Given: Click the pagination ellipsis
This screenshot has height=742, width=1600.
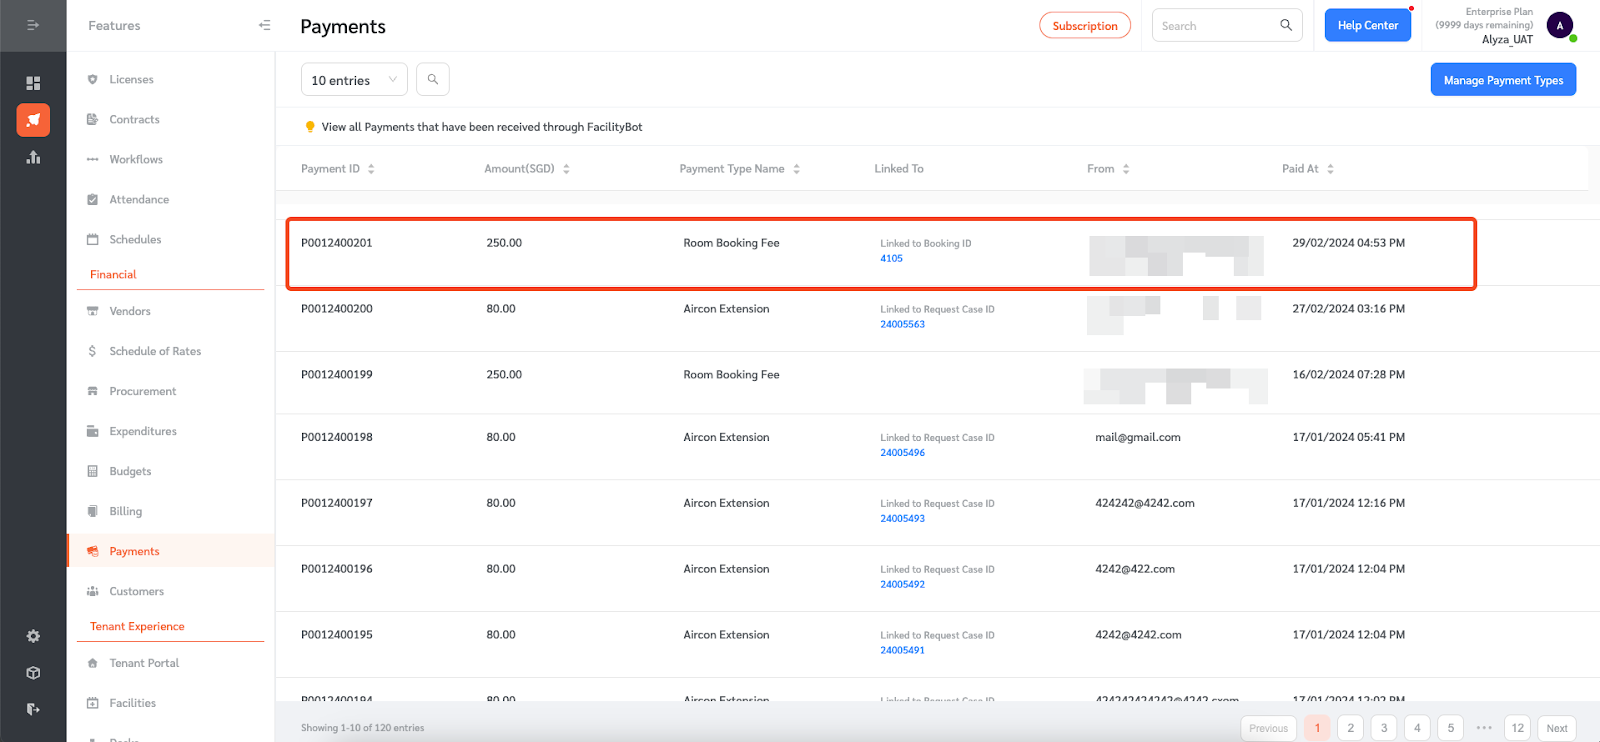Looking at the screenshot, I should click(1484, 728).
